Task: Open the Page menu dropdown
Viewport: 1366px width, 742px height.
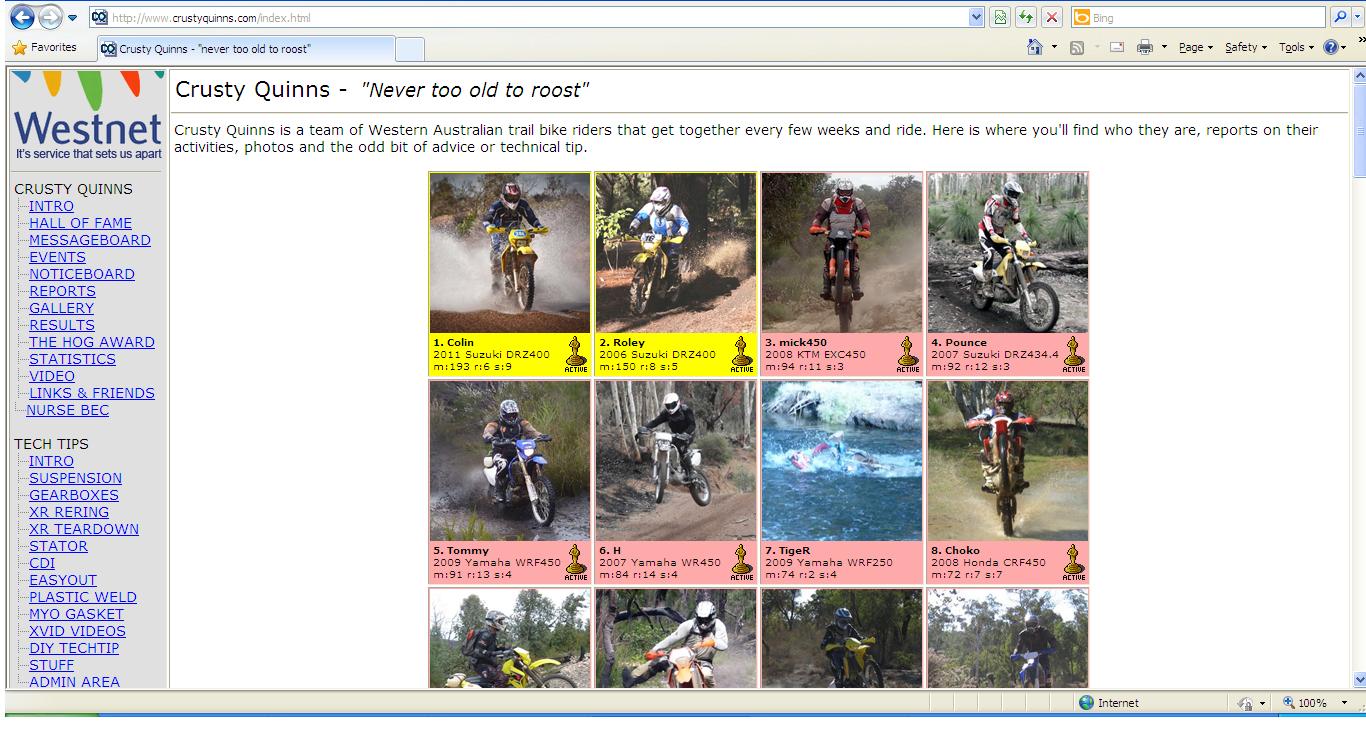Action: coord(1195,47)
